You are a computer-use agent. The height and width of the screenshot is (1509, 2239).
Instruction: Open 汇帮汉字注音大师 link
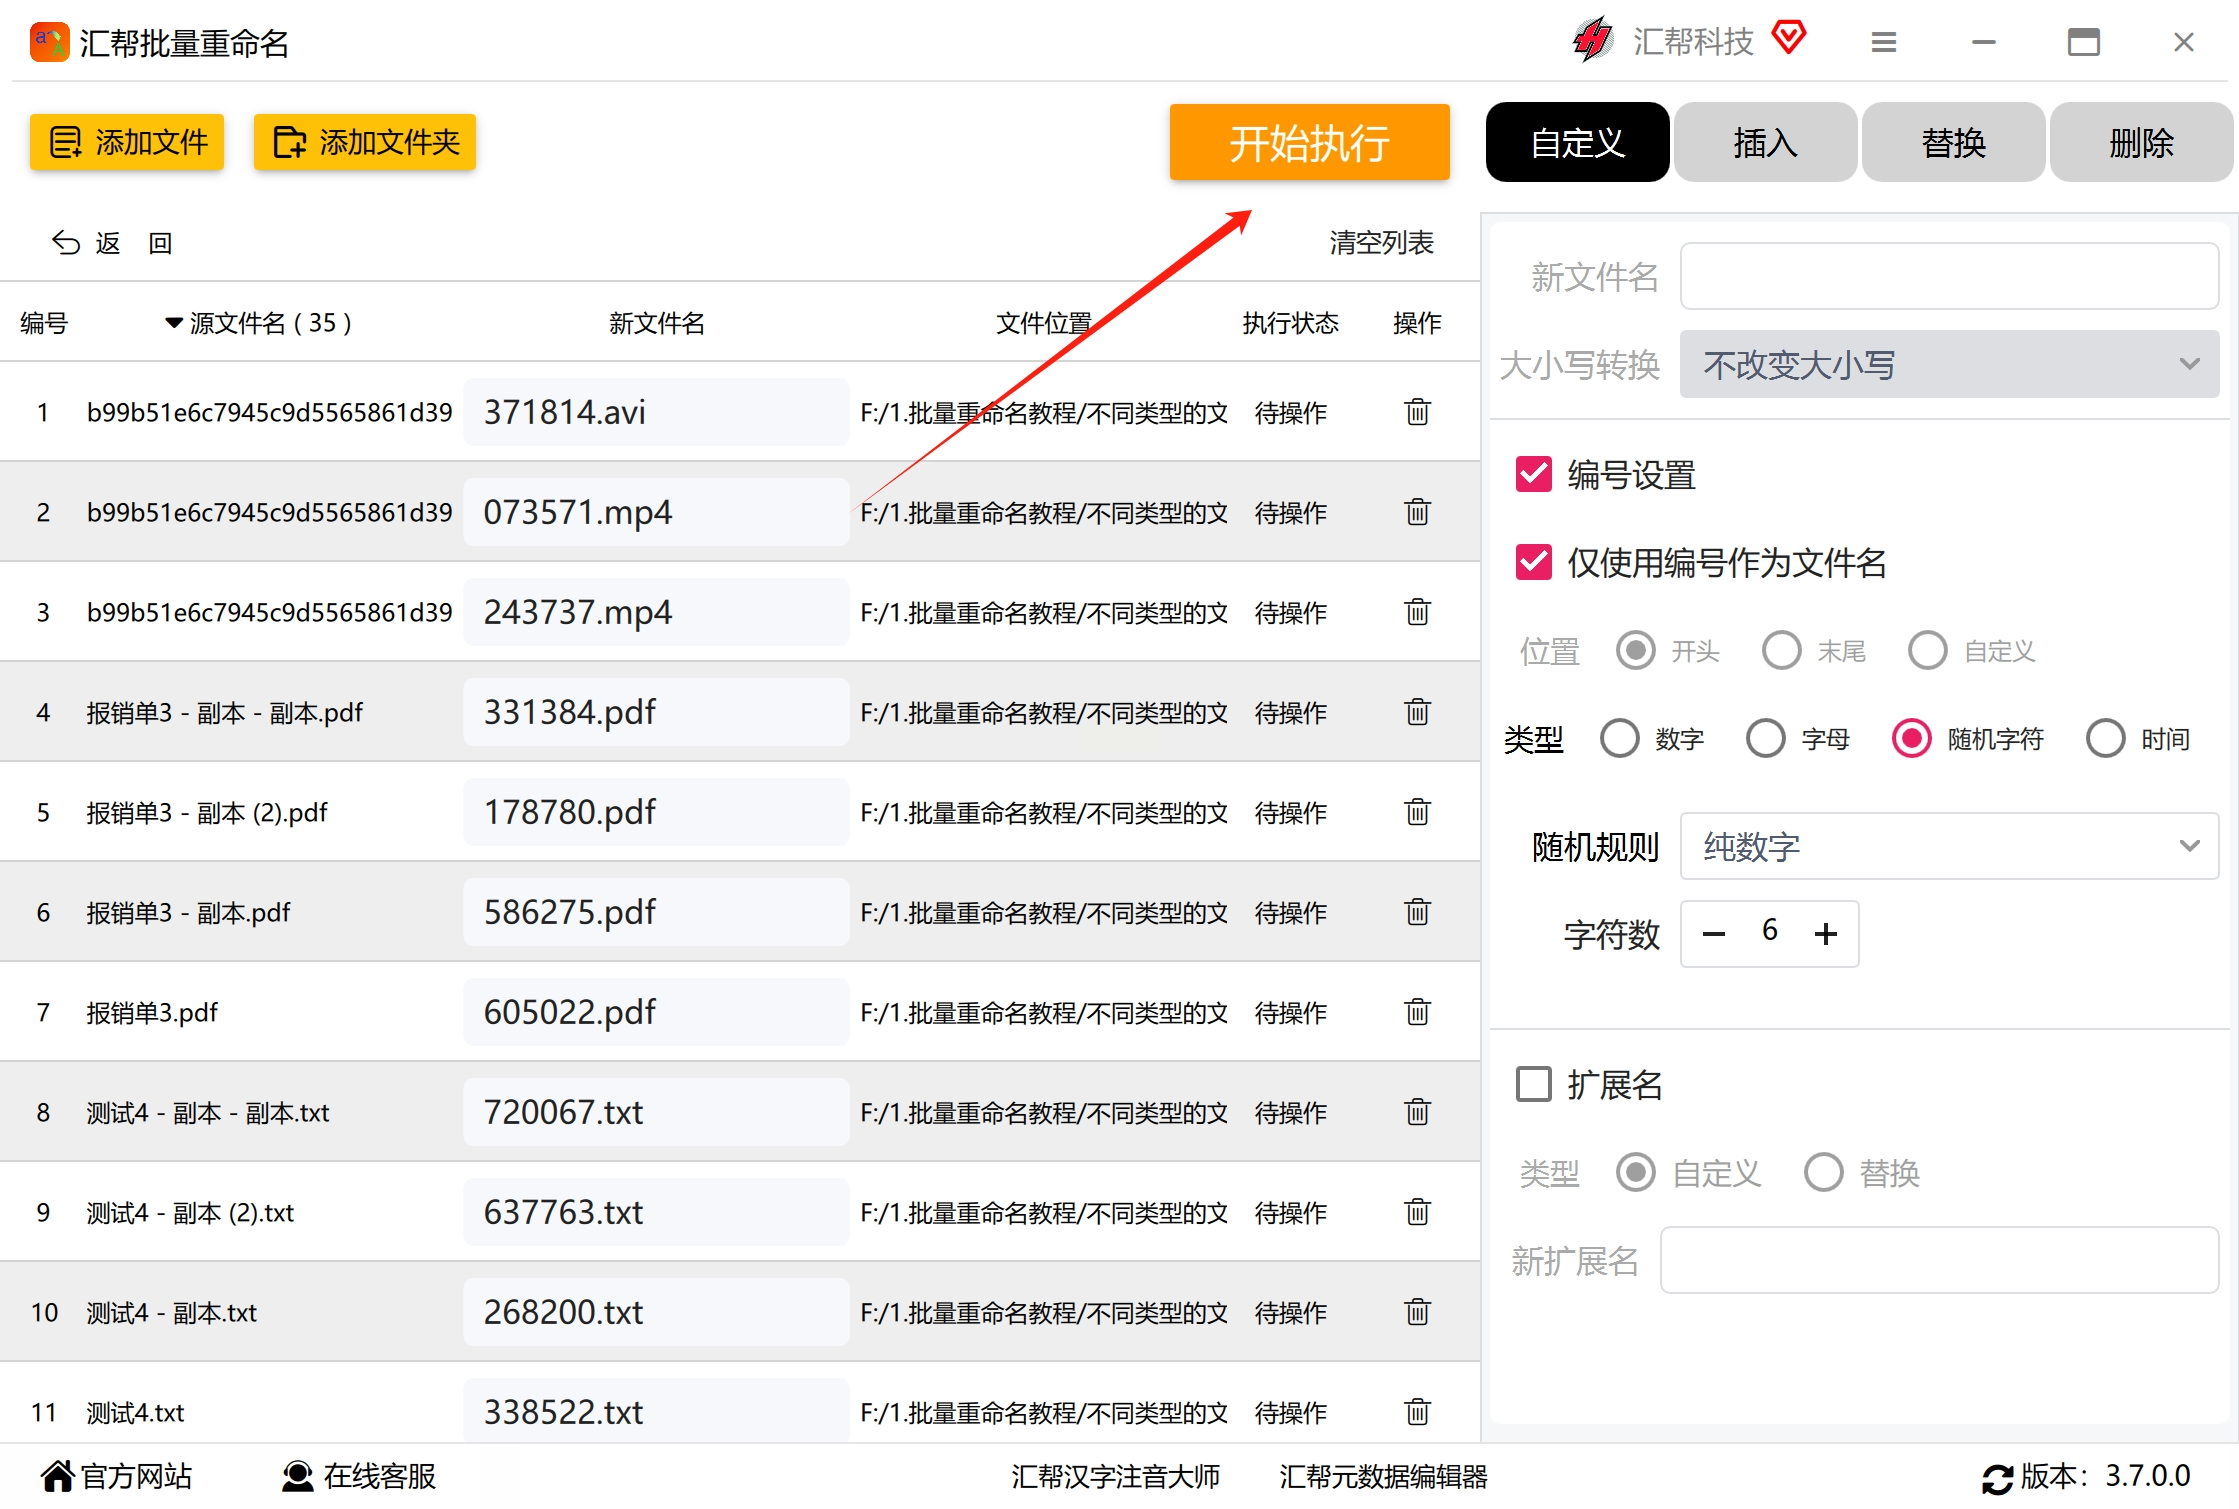pyautogui.click(x=1115, y=1476)
